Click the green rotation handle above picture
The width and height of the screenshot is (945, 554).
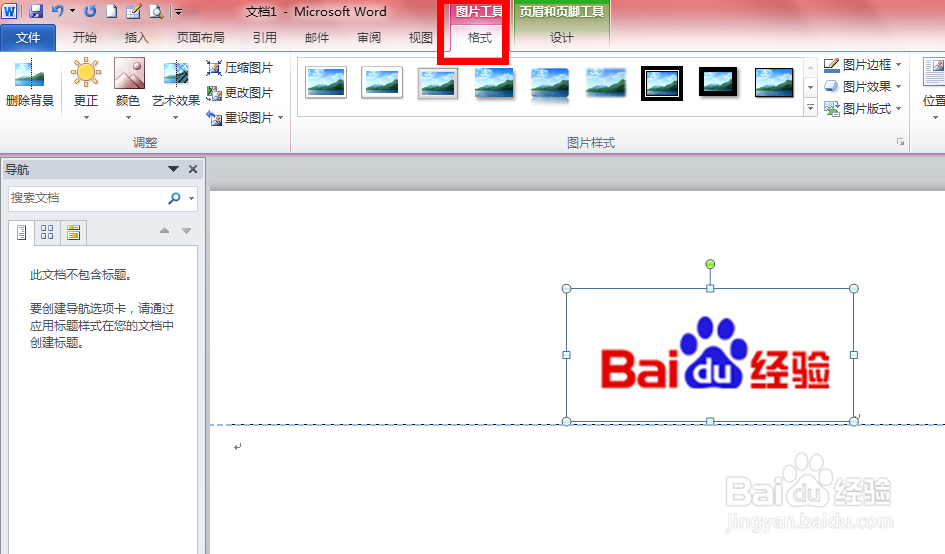710,264
